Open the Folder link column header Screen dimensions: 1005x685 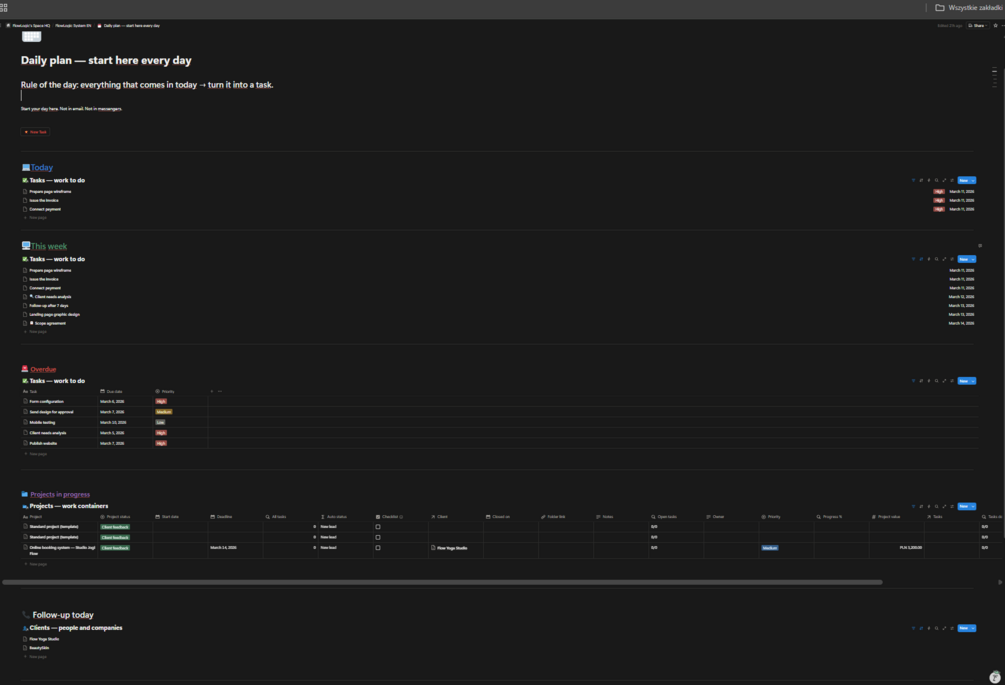tap(553, 517)
